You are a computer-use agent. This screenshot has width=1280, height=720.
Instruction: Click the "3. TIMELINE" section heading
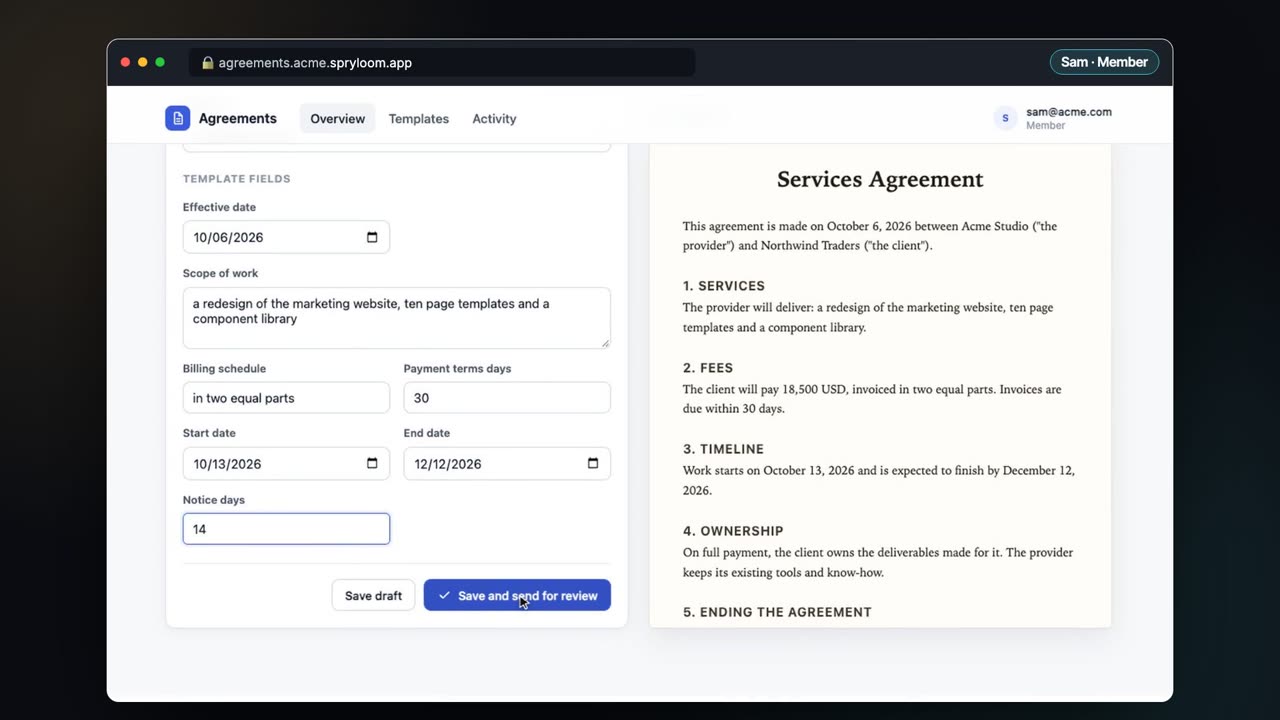pos(723,449)
